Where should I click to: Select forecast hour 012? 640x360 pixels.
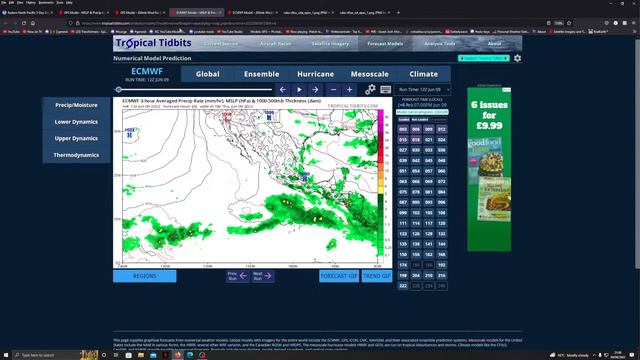click(441, 129)
